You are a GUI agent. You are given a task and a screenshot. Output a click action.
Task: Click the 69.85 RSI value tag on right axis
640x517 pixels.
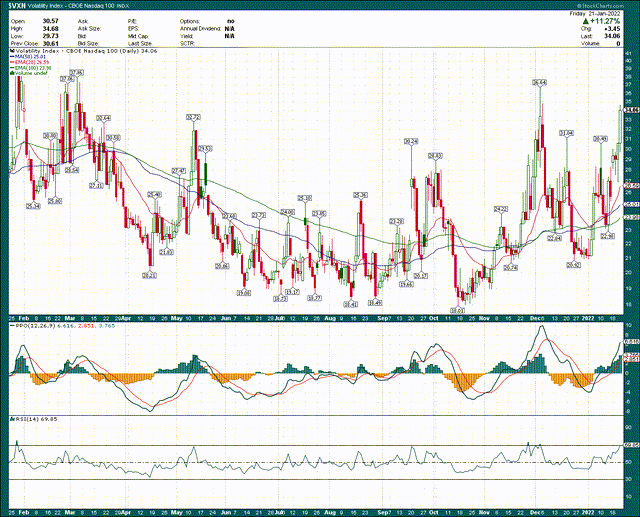[x=631, y=444]
